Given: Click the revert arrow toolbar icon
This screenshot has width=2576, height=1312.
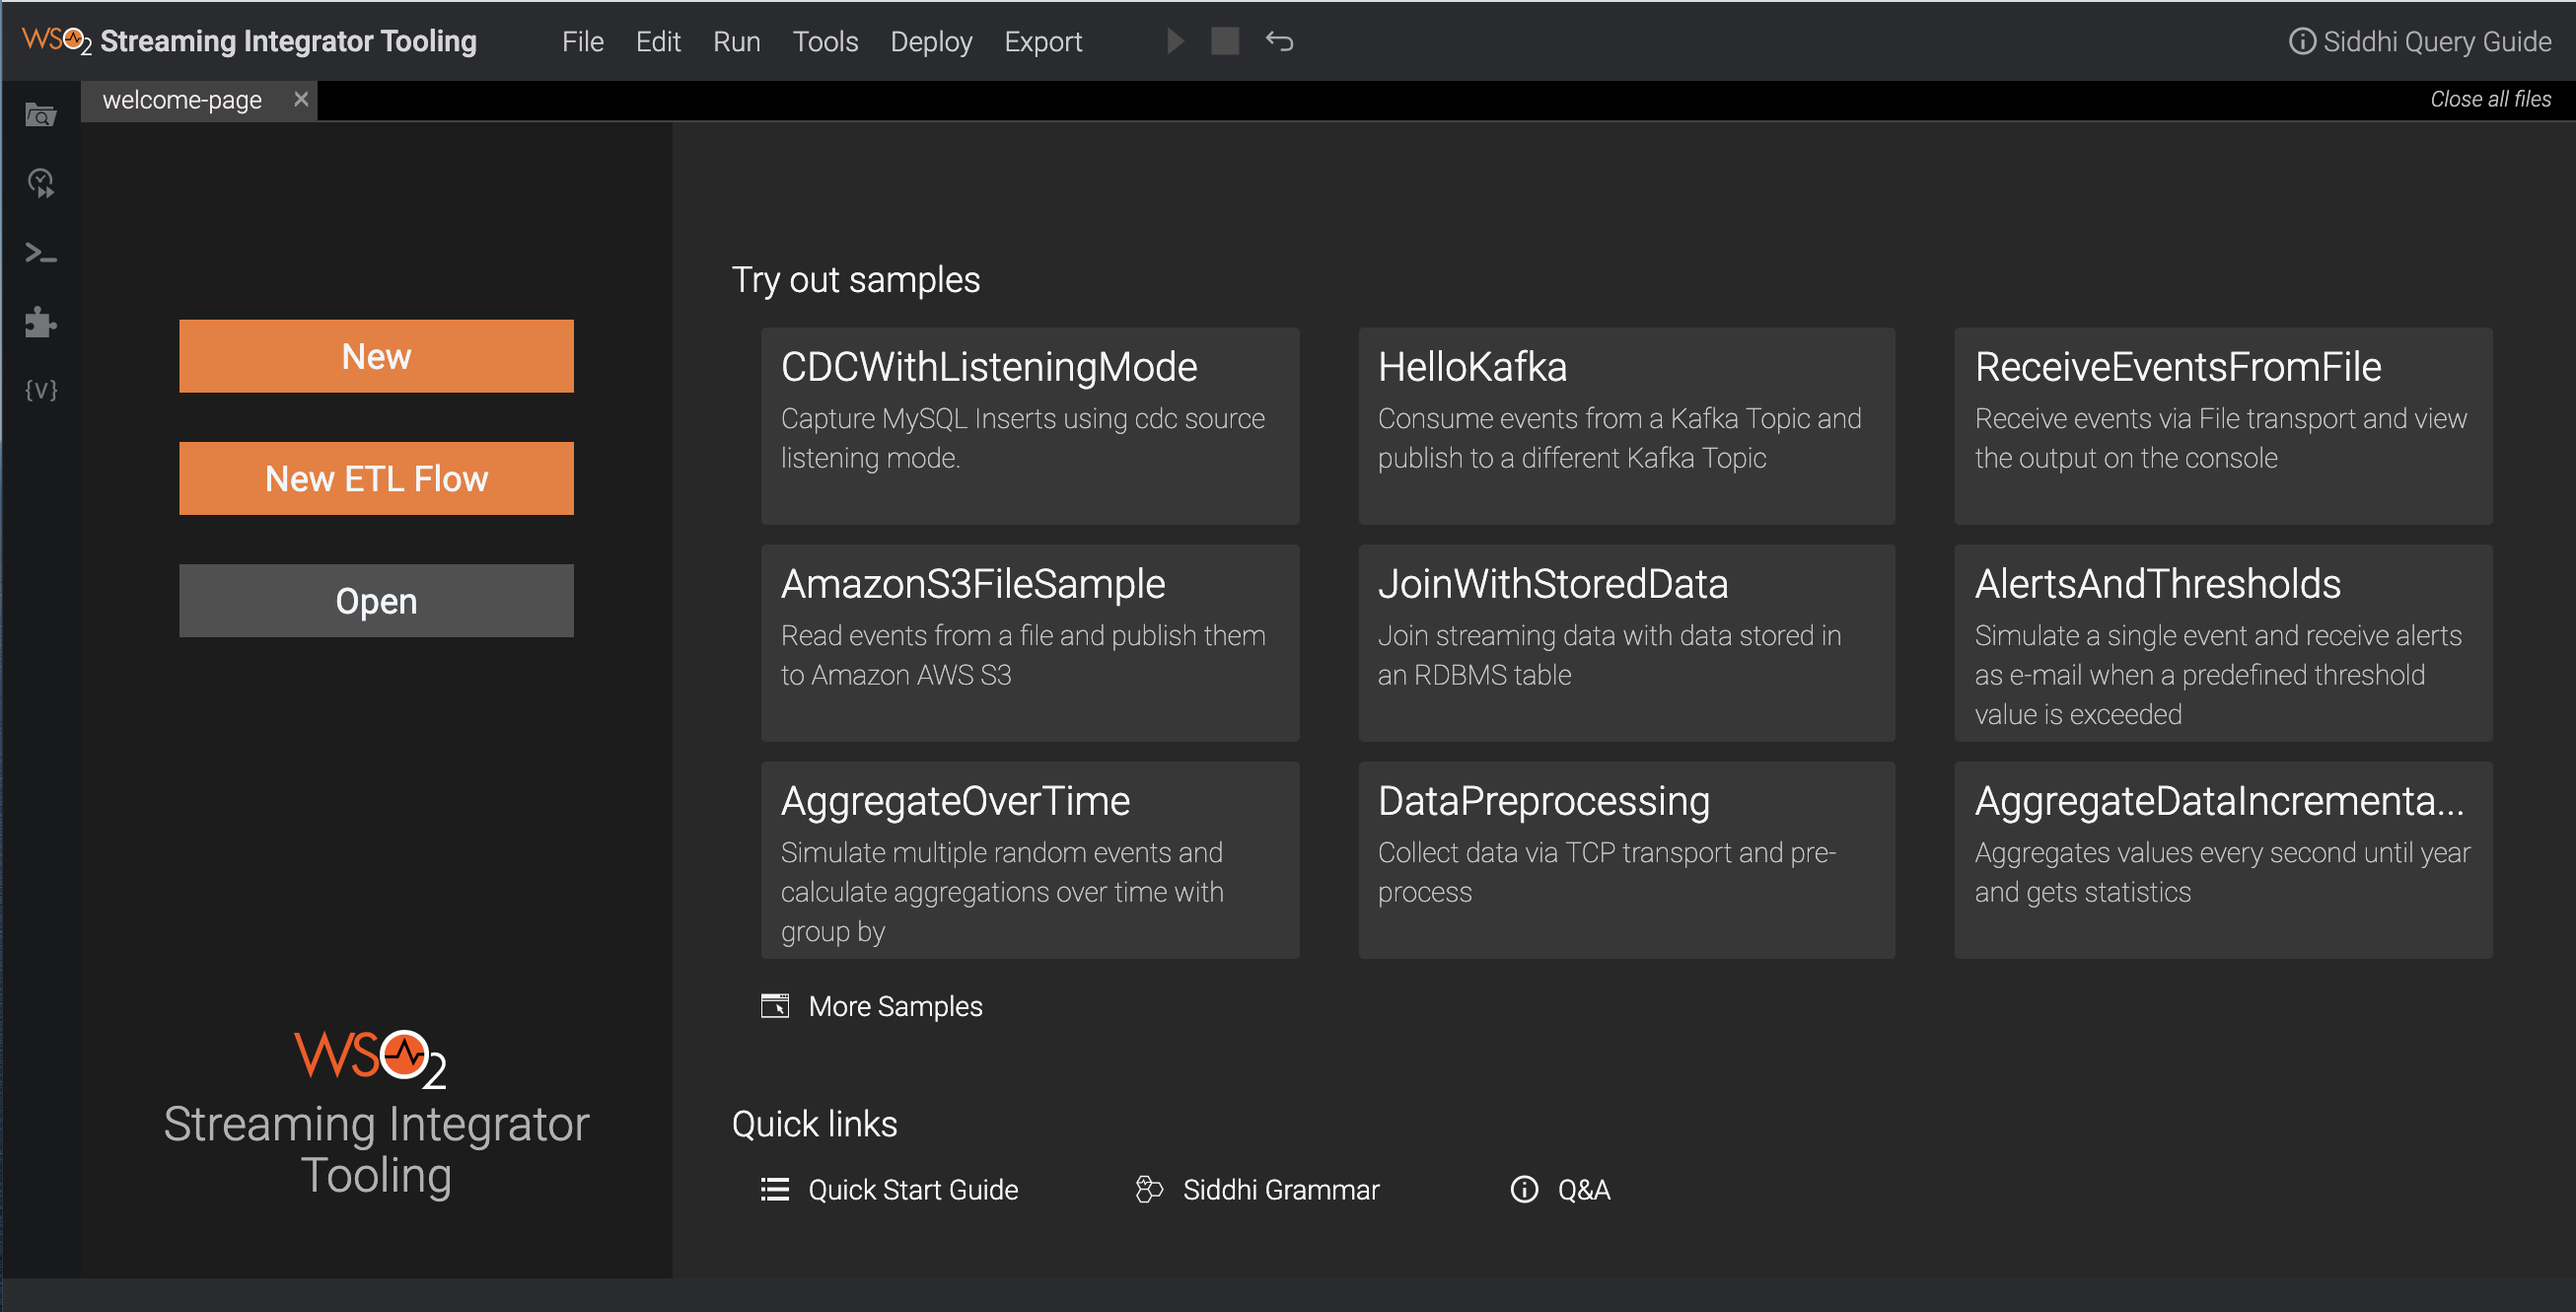Looking at the screenshot, I should pyautogui.click(x=1280, y=41).
